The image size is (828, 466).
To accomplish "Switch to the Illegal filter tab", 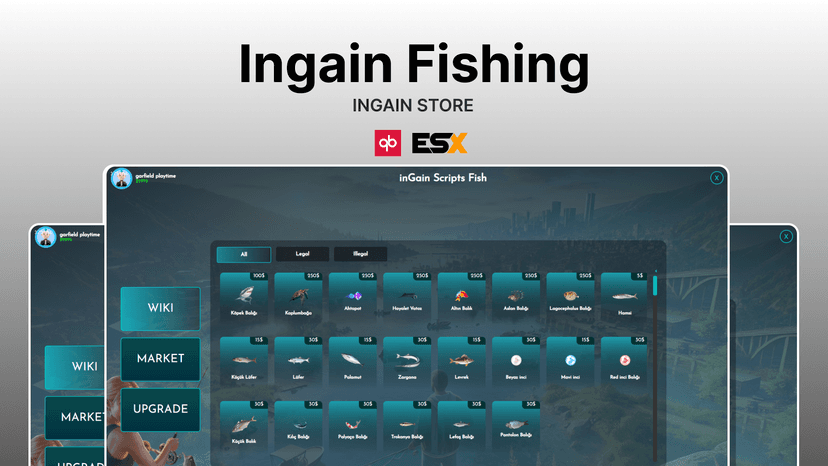I will pyautogui.click(x=361, y=254).
